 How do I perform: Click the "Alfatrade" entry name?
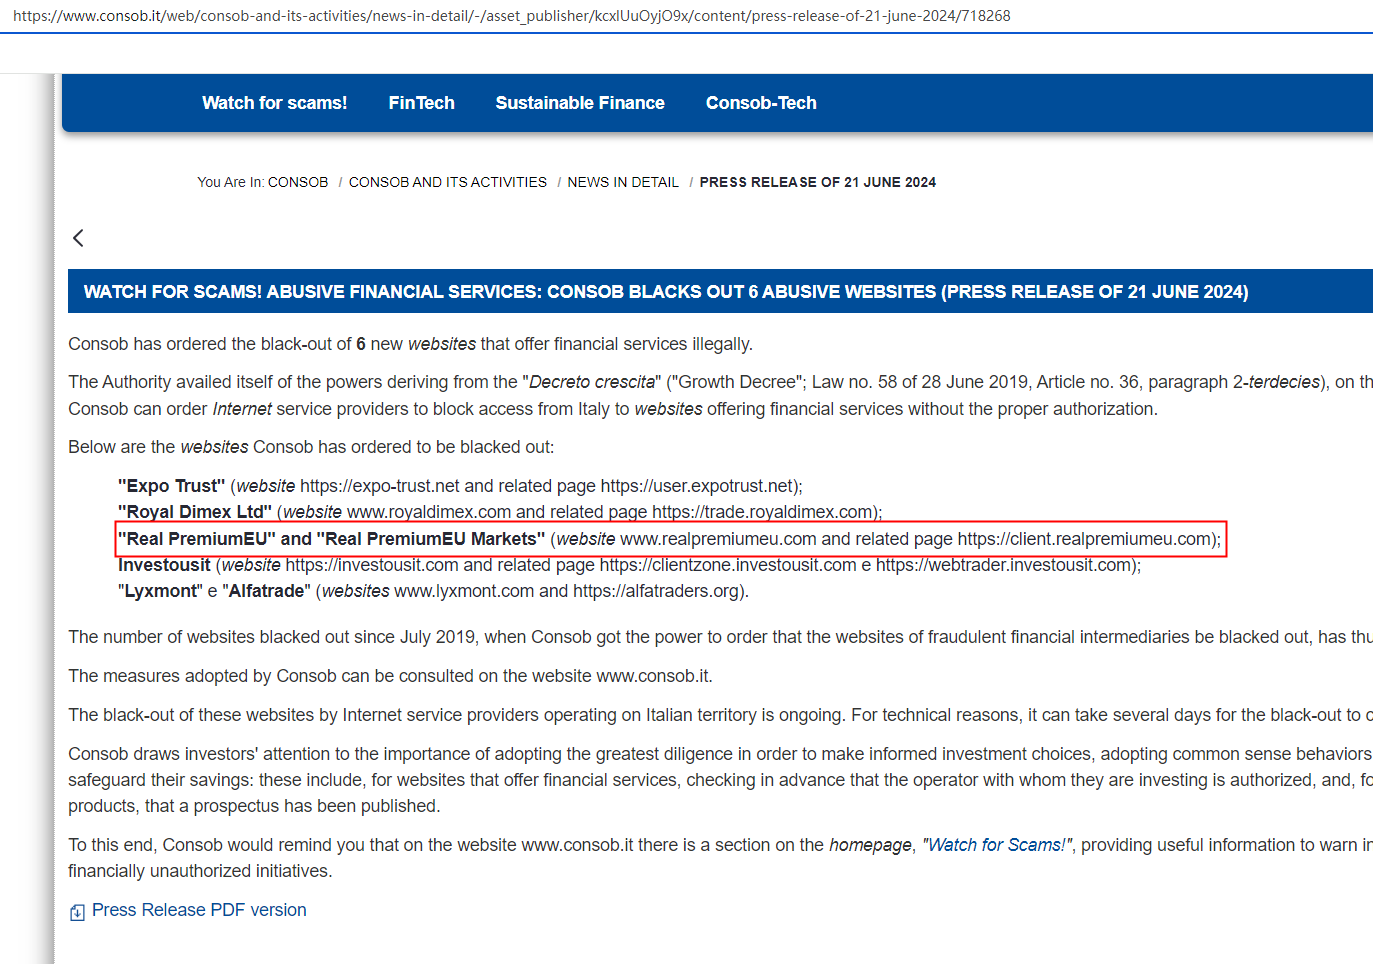pyautogui.click(x=266, y=591)
